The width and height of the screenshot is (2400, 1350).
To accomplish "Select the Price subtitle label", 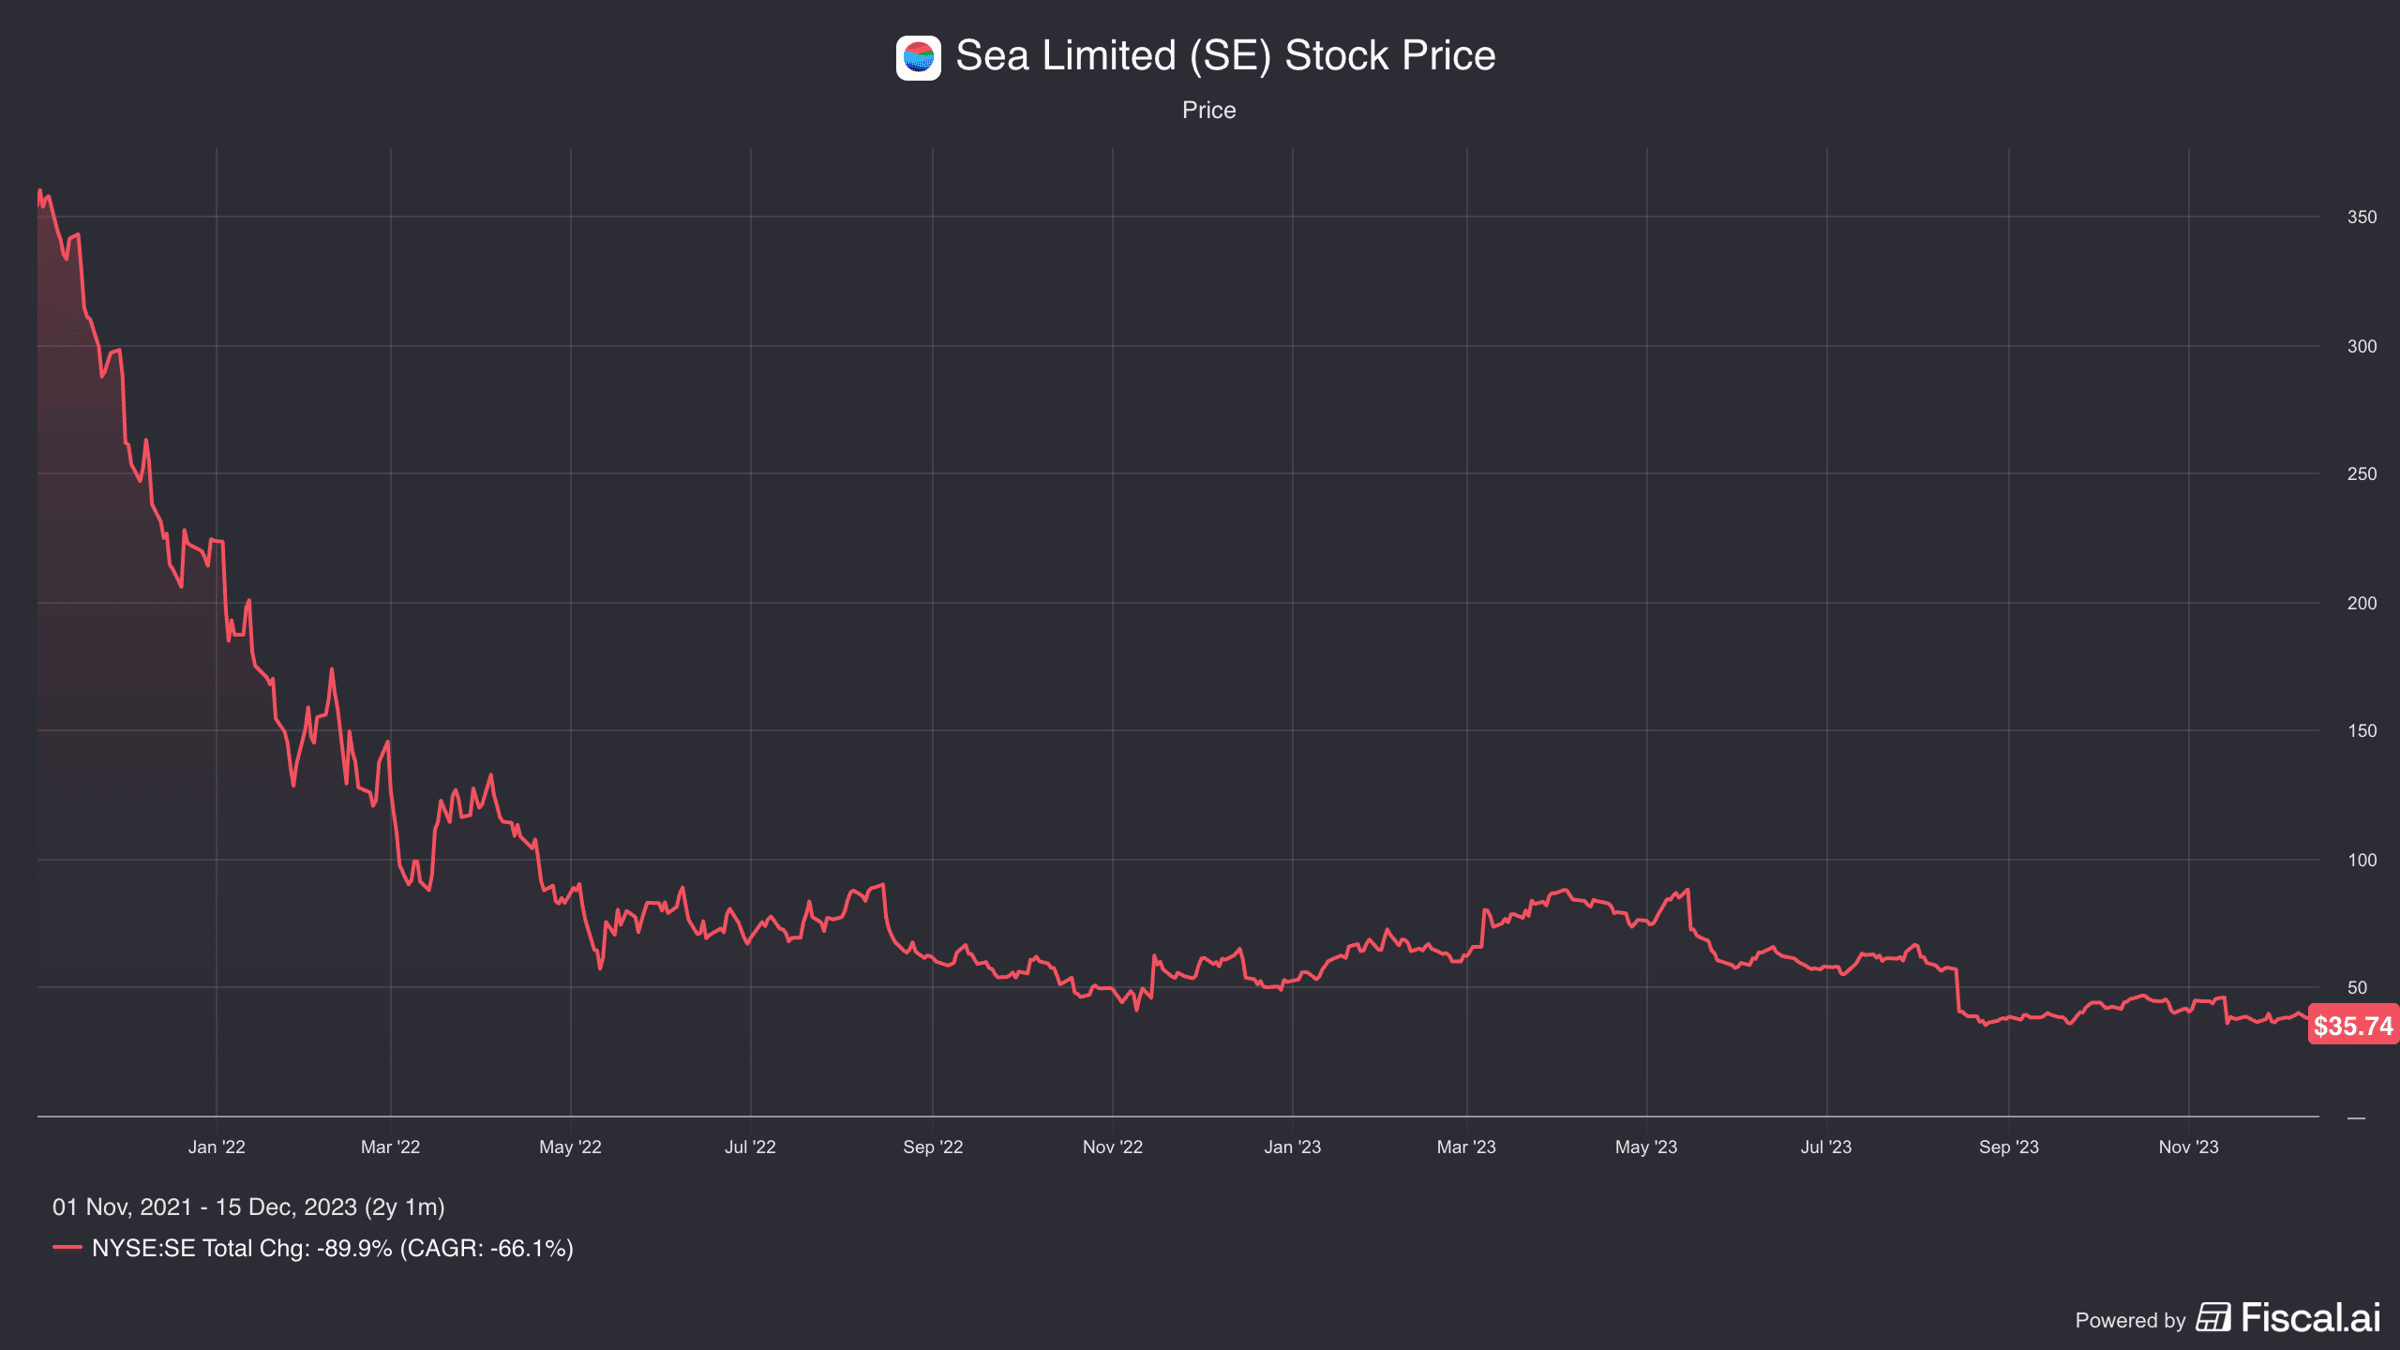I will (1209, 110).
